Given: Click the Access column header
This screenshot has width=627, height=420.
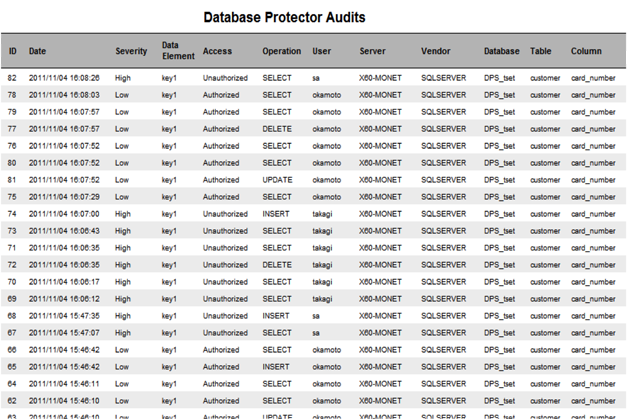Looking at the screenshot, I should click(x=217, y=50).
